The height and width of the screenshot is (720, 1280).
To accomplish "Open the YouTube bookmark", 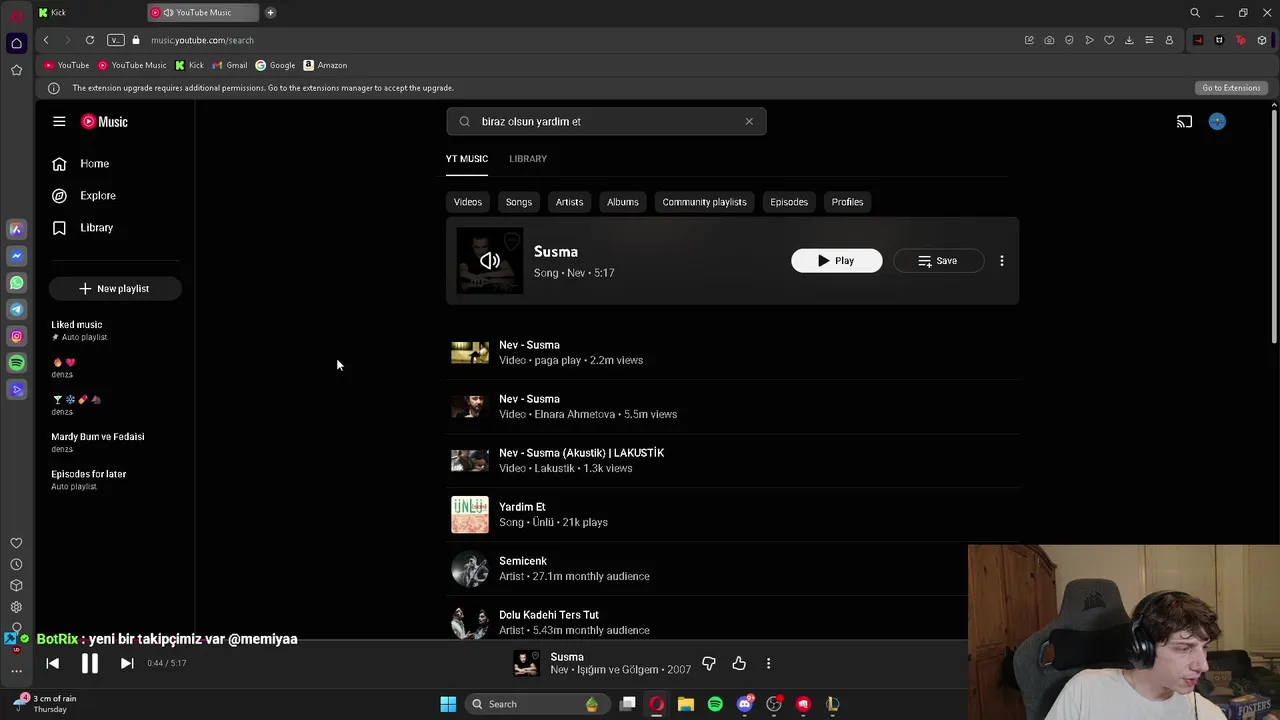I will tap(66, 65).
